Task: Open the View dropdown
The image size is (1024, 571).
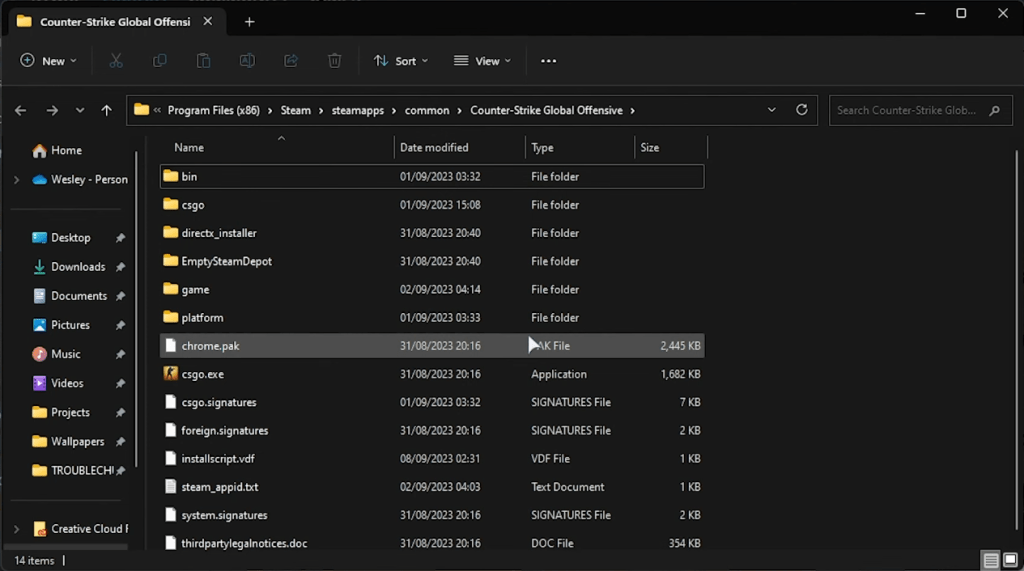Action: point(483,61)
